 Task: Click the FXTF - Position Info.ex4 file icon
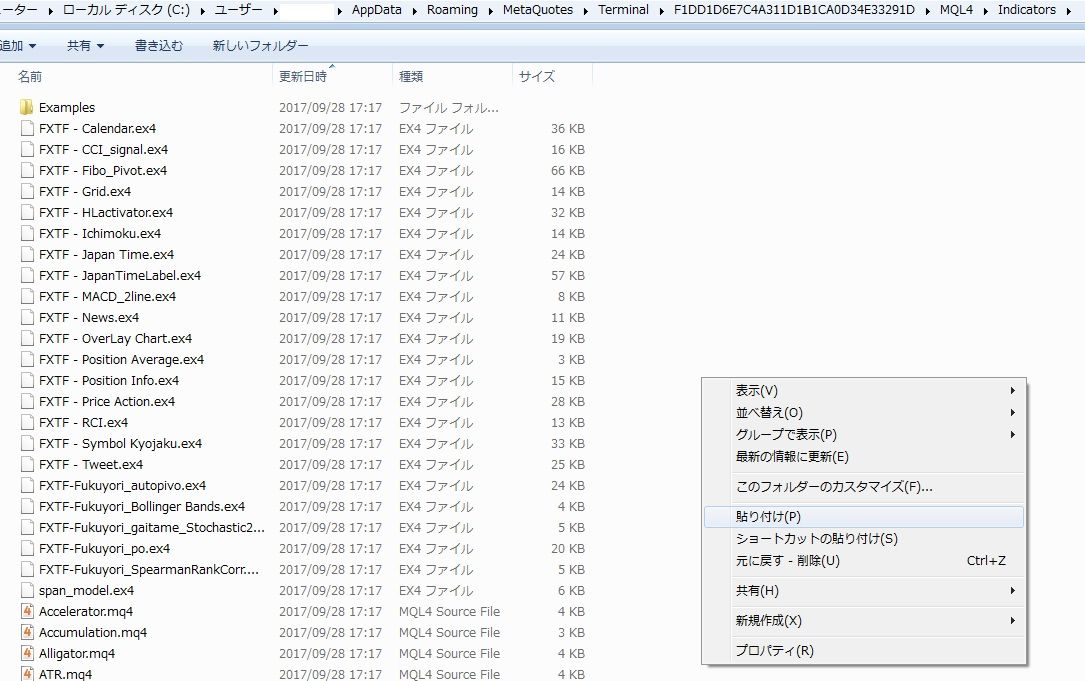tap(27, 380)
